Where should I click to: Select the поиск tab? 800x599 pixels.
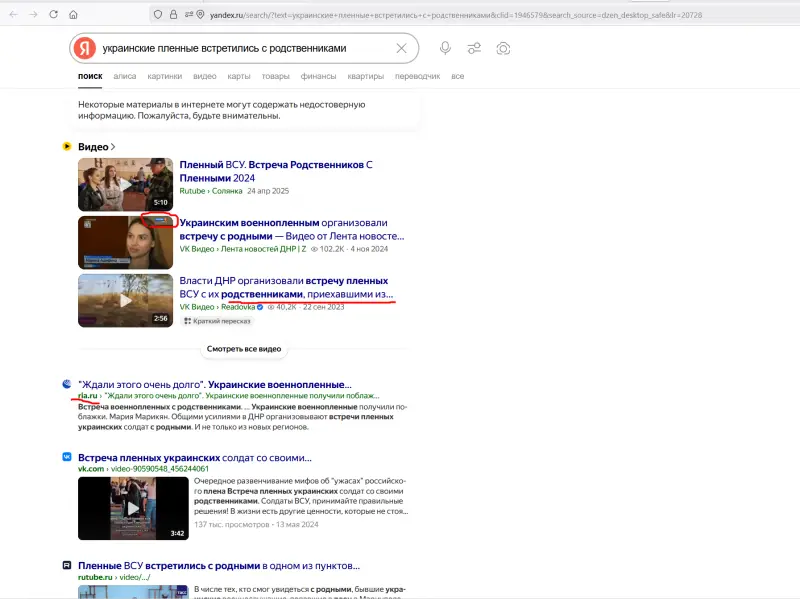[90, 76]
